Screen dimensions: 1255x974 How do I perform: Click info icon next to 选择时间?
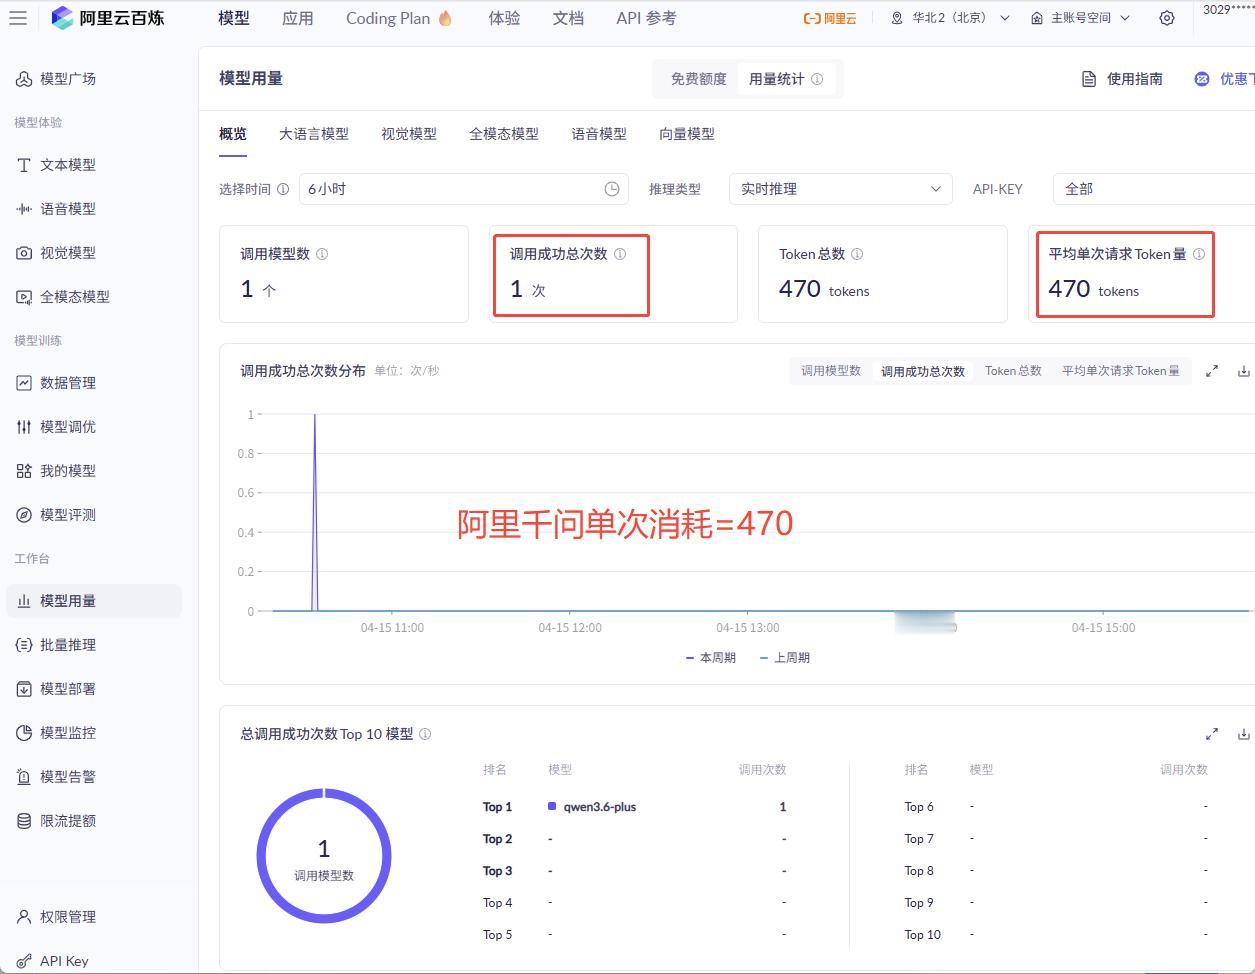283,189
